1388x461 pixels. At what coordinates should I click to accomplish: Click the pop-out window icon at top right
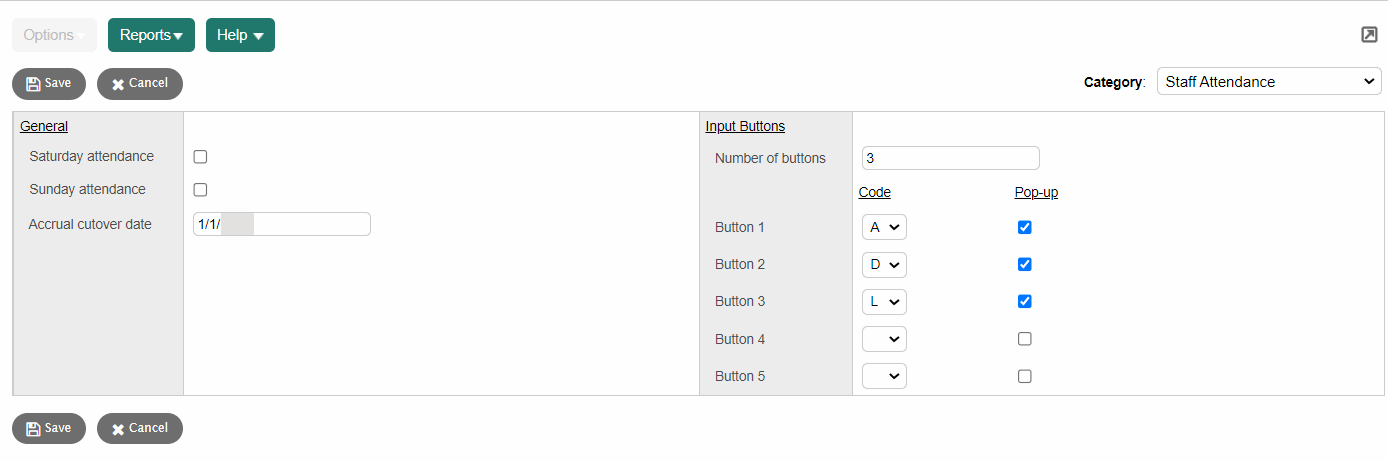(1369, 35)
